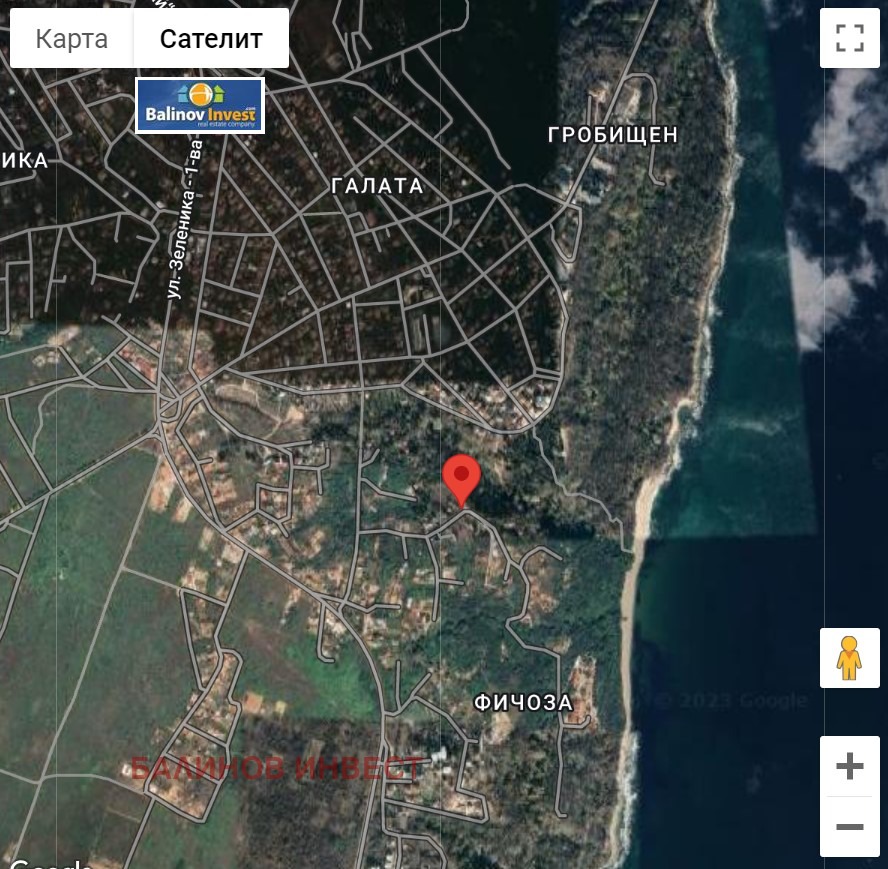Image resolution: width=888 pixels, height=869 pixels.
Task: Click the ГАЛАТА neighborhood label
Action: point(377,186)
